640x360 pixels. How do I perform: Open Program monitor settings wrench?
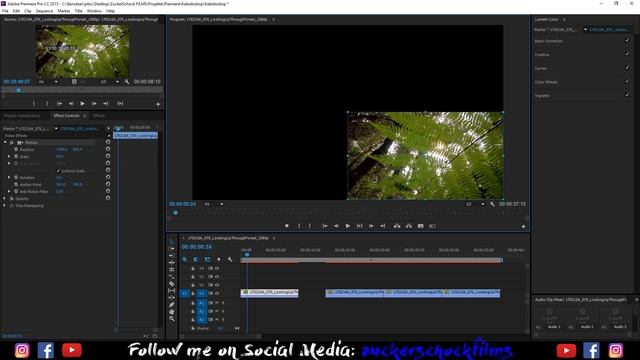click(x=492, y=204)
